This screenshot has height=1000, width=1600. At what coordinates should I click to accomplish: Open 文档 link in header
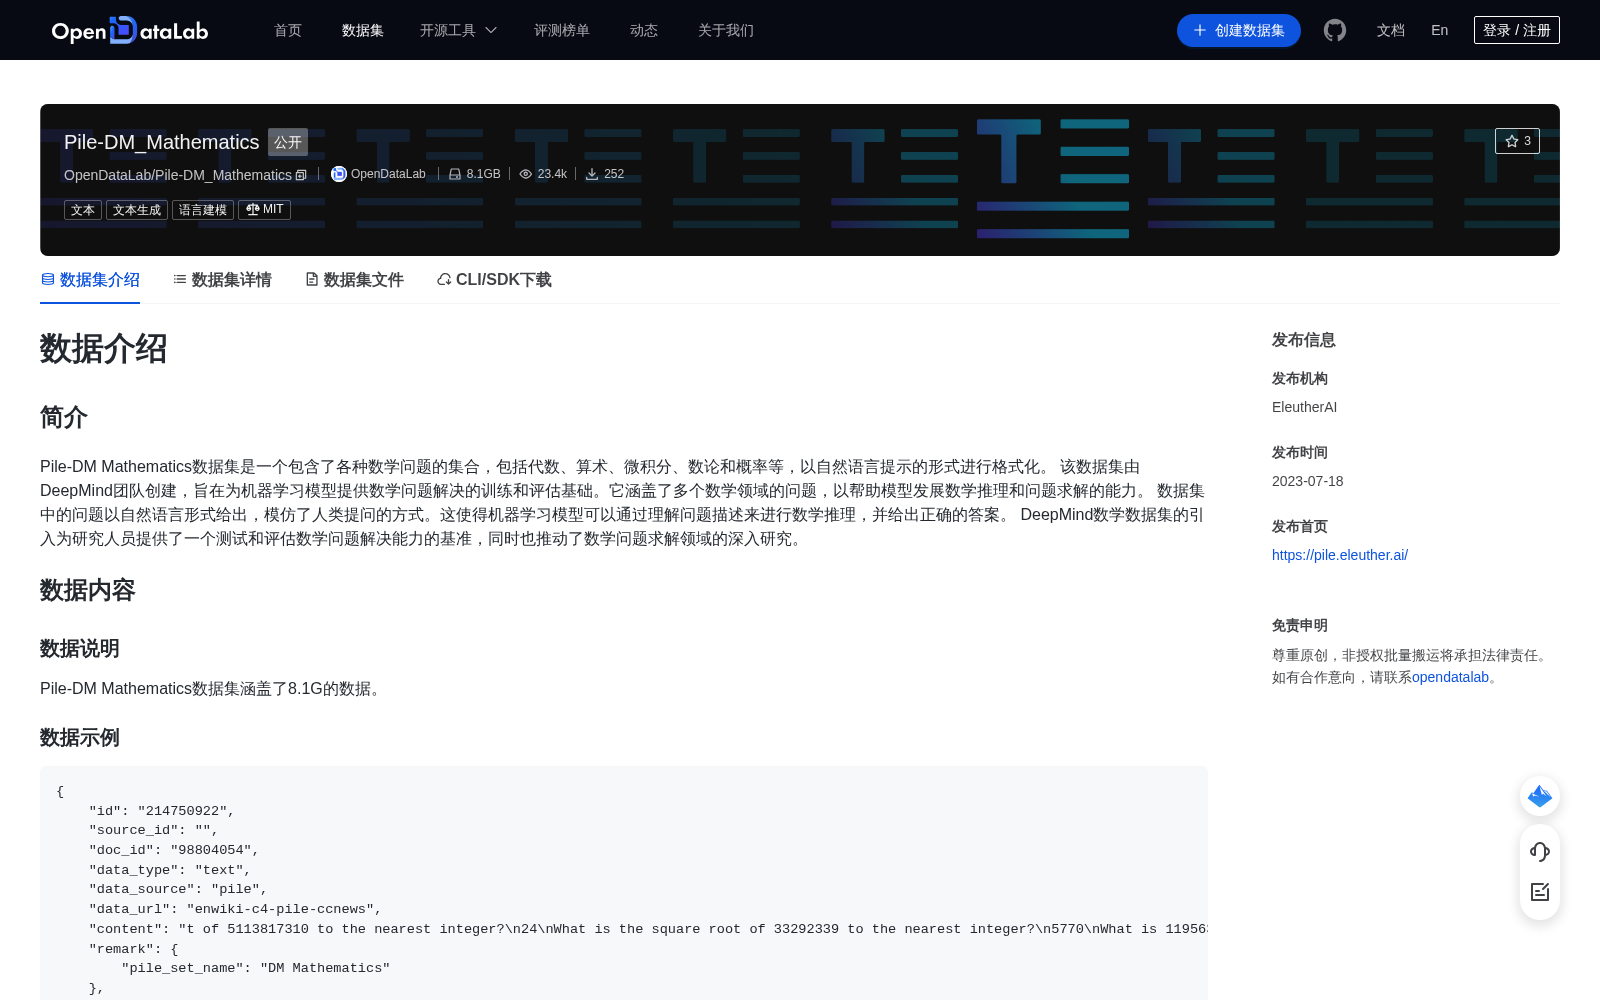(x=1391, y=30)
